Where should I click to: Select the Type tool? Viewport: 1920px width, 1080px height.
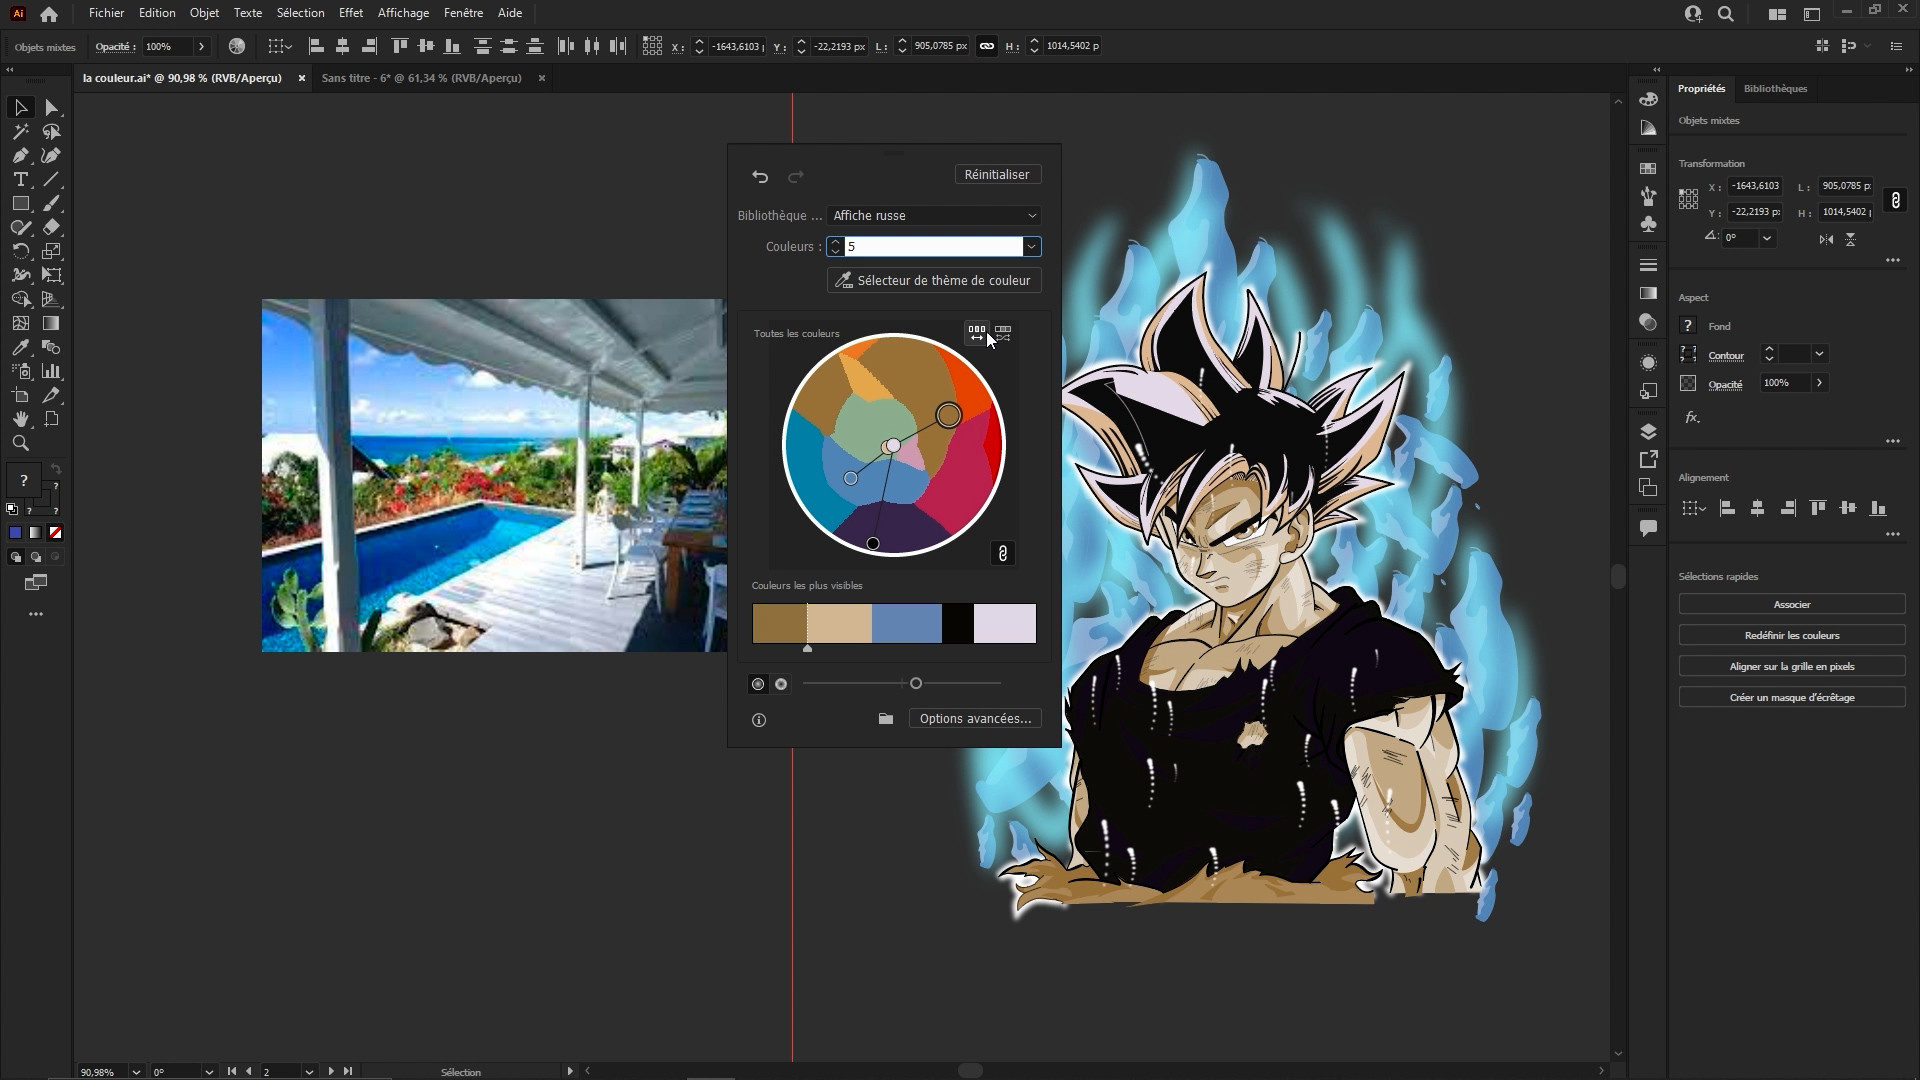(x=20, y=179)
